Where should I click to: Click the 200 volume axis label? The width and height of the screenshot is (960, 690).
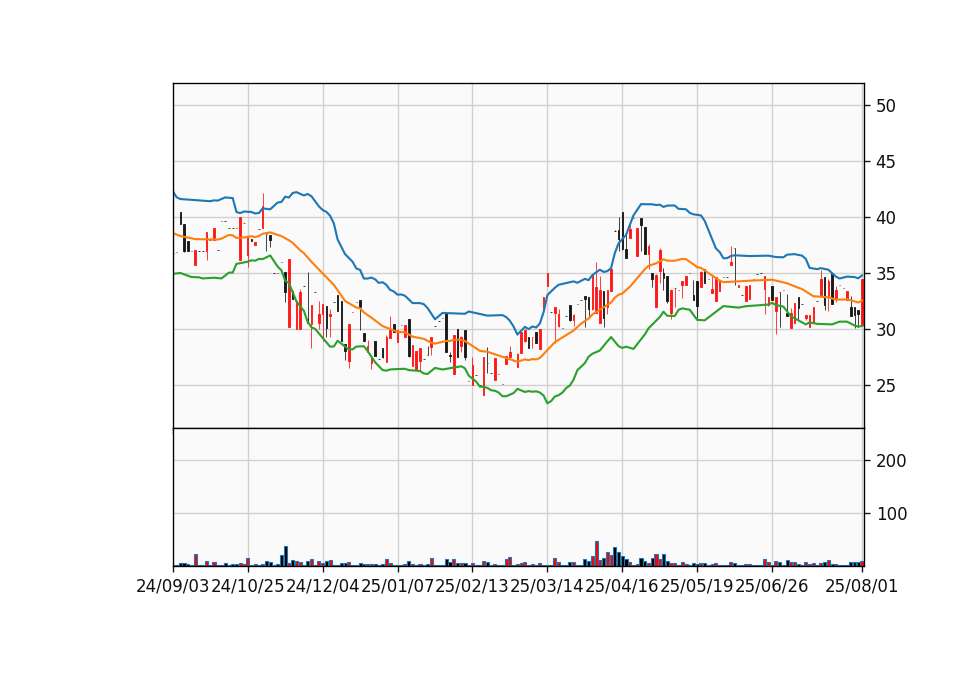891,460
